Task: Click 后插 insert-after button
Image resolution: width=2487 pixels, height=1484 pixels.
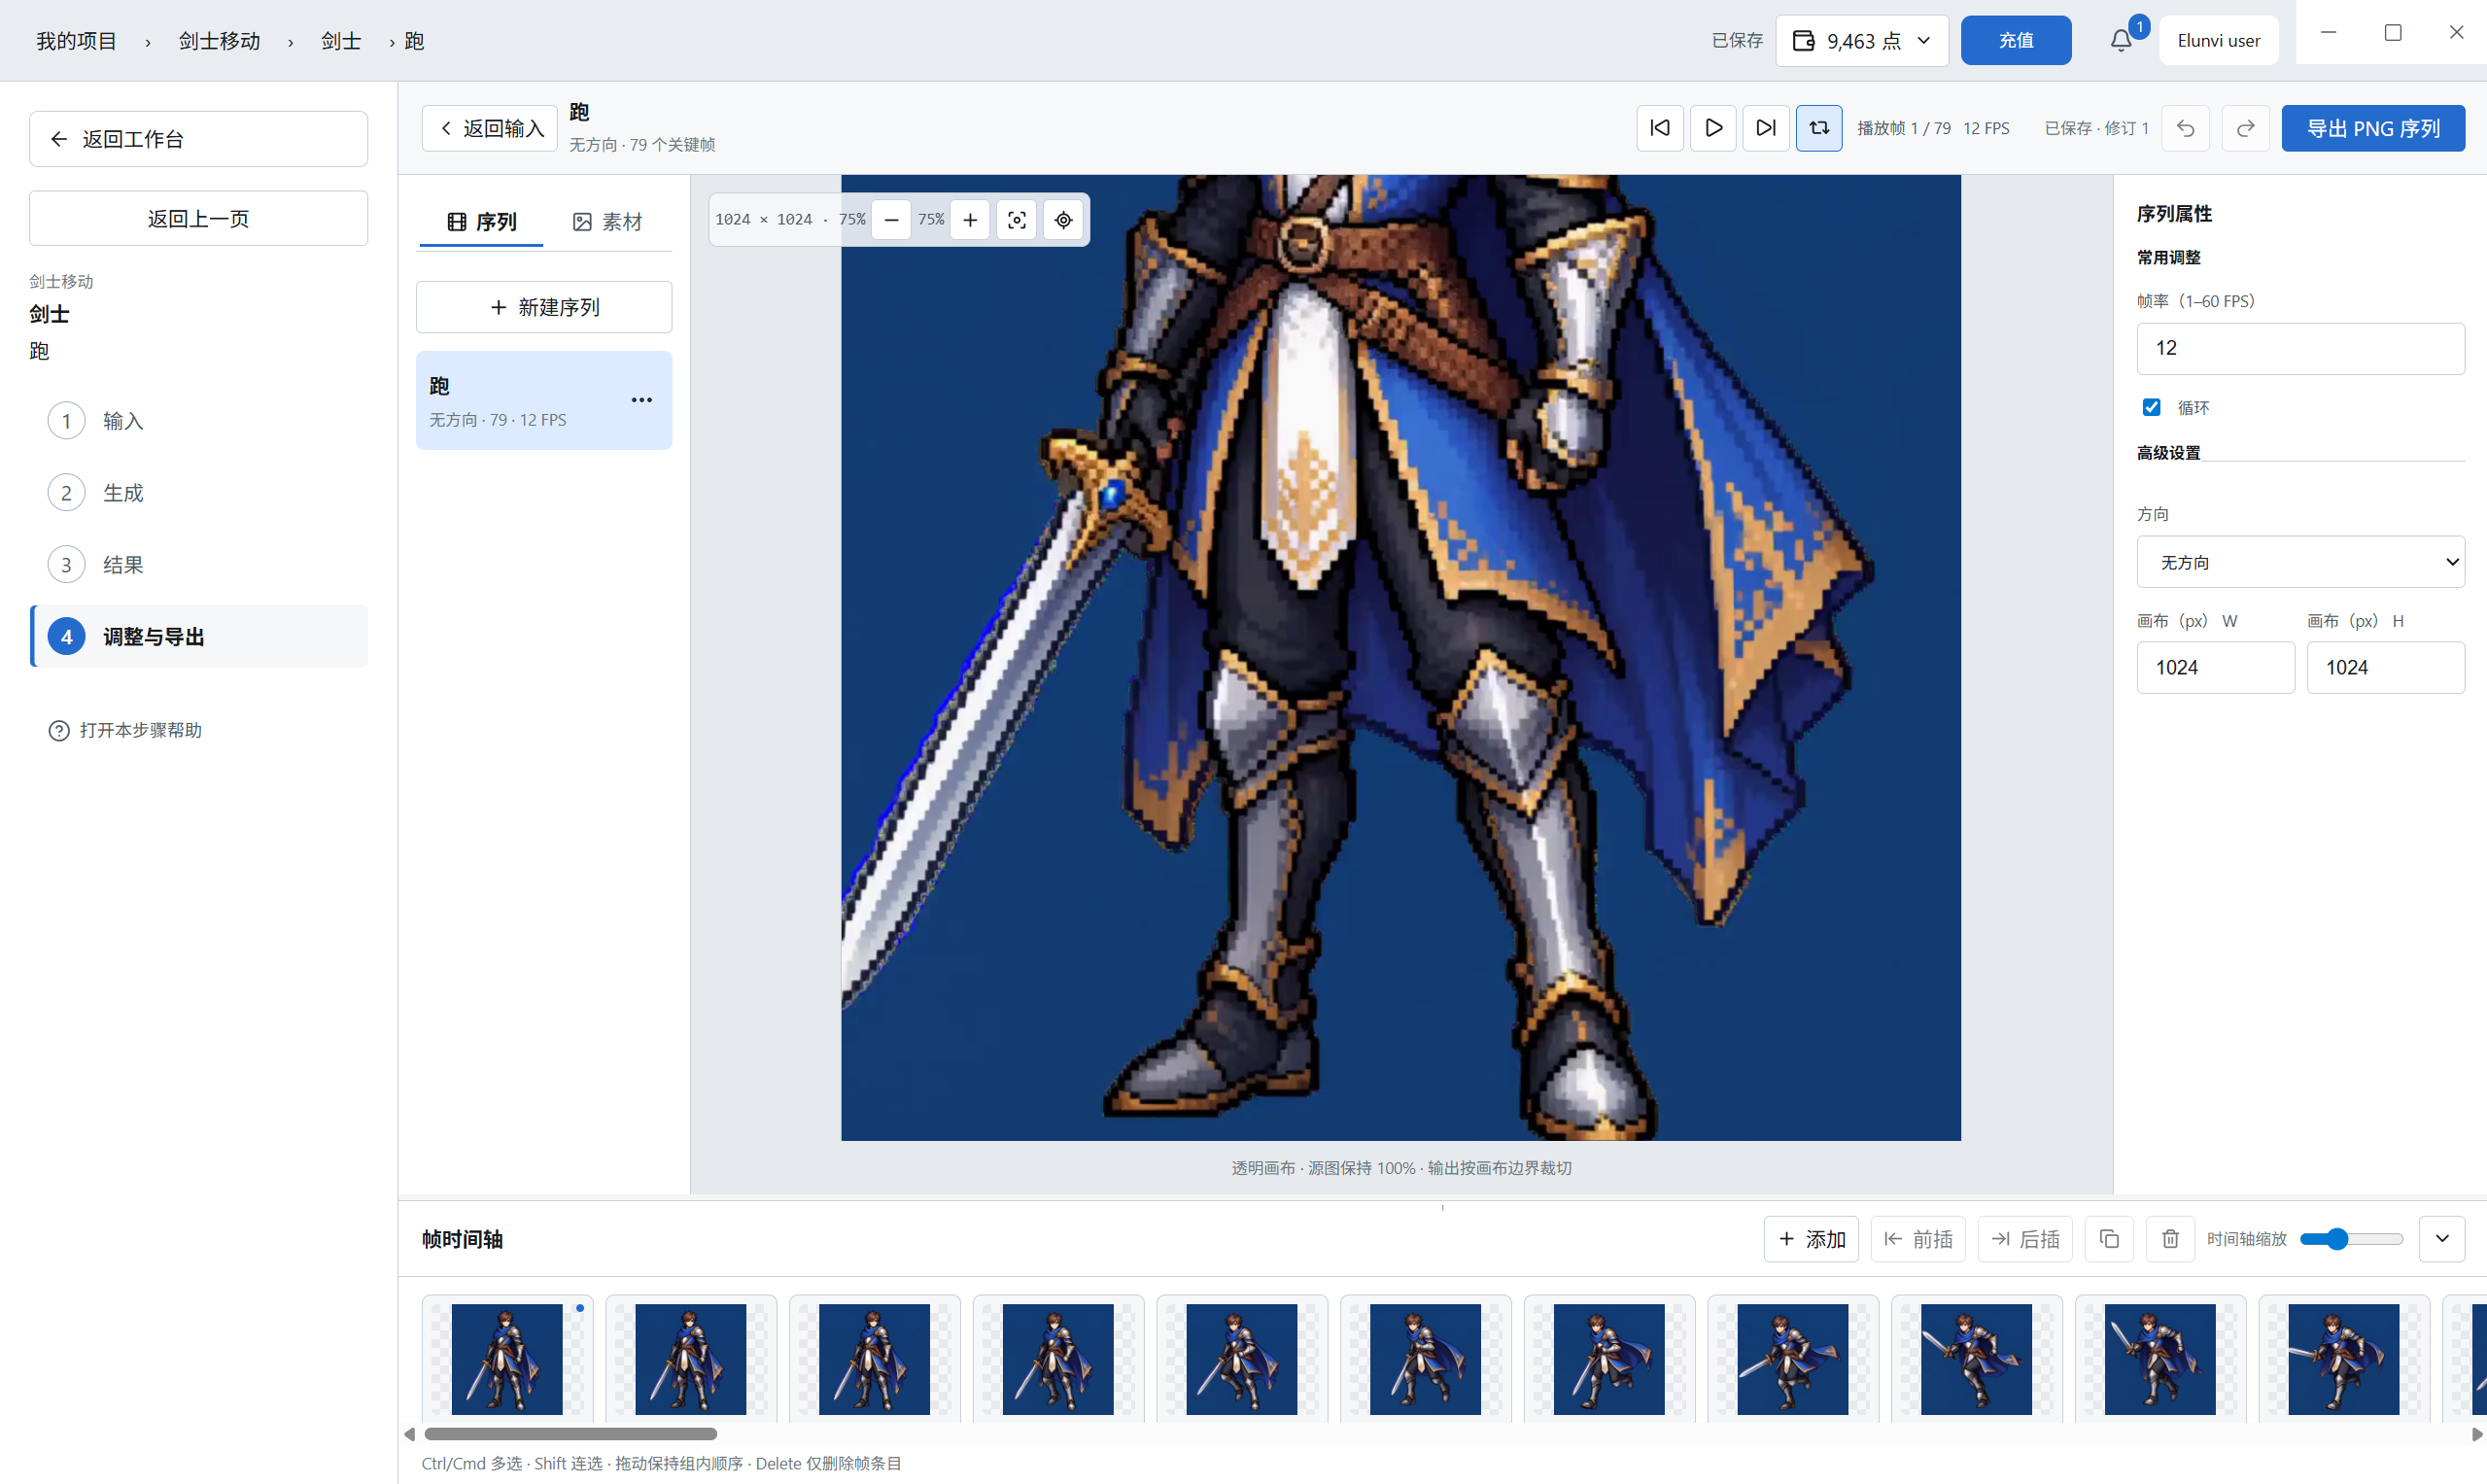Action: (x=2025, y=1239)
